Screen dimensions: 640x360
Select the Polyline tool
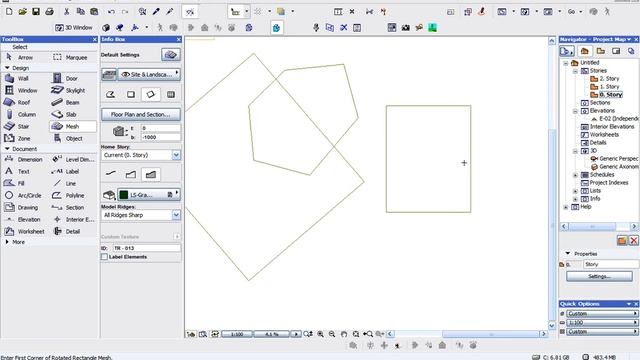tap(69, 196)
